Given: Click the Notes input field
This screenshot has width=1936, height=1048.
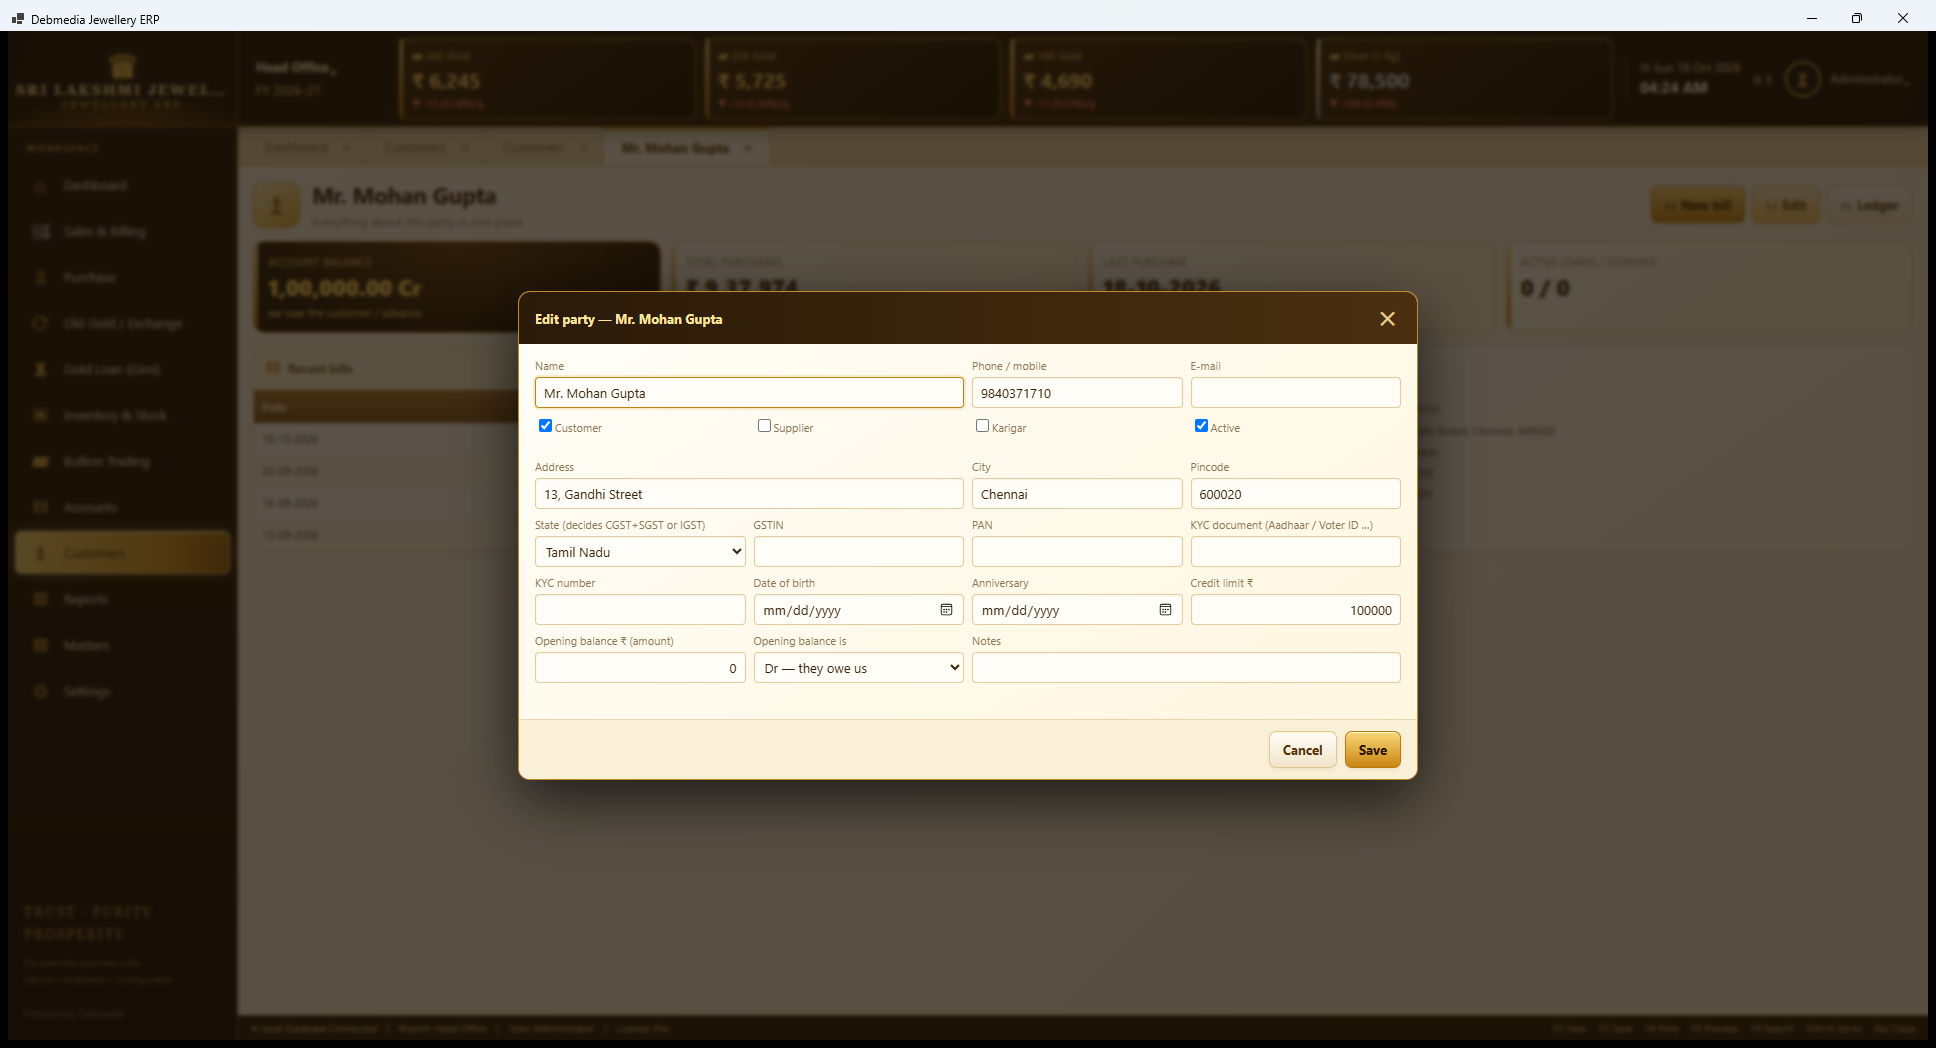Looking at the screenshot, I should 1186,668.
